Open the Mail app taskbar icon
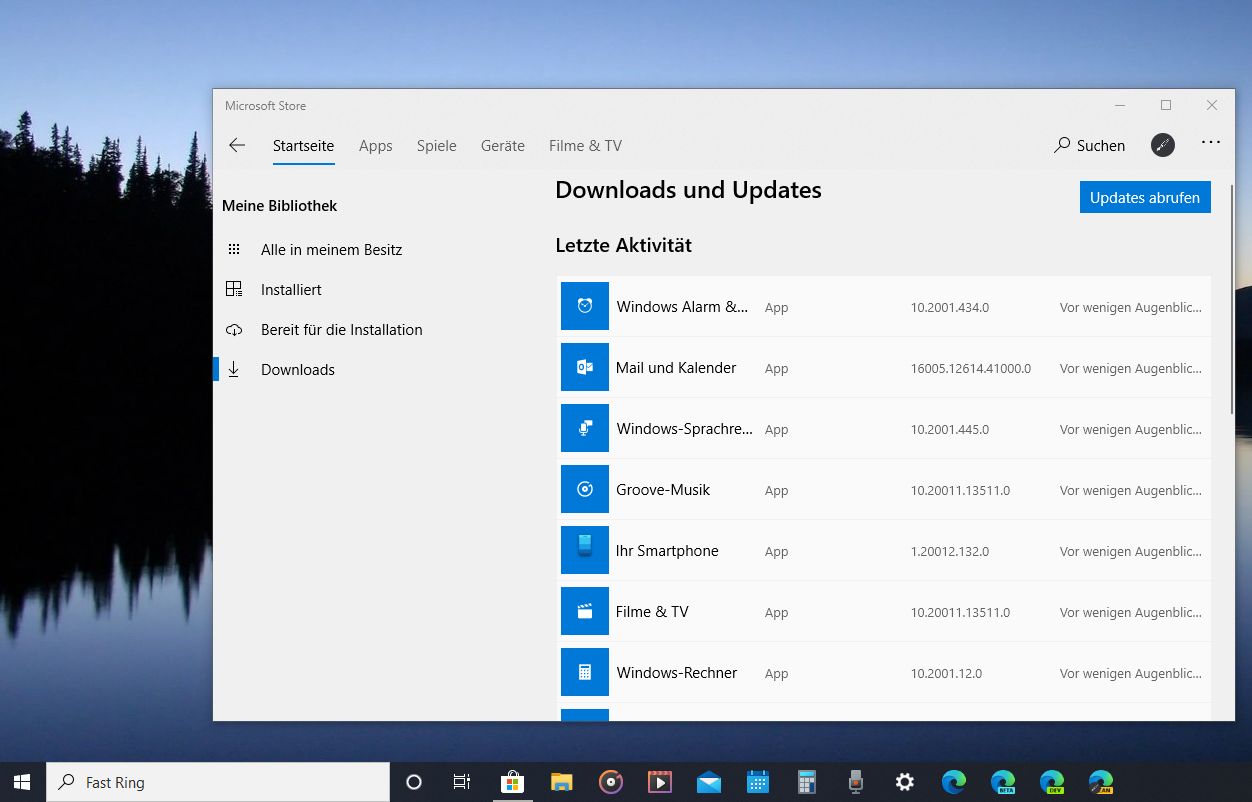Screen dimensions: 1252x802 (x=708, y=782)
